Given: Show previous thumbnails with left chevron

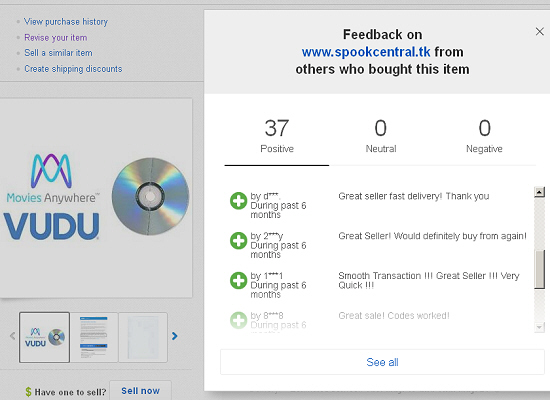Looking at the screenshot, I should click(x=13, y=336).
